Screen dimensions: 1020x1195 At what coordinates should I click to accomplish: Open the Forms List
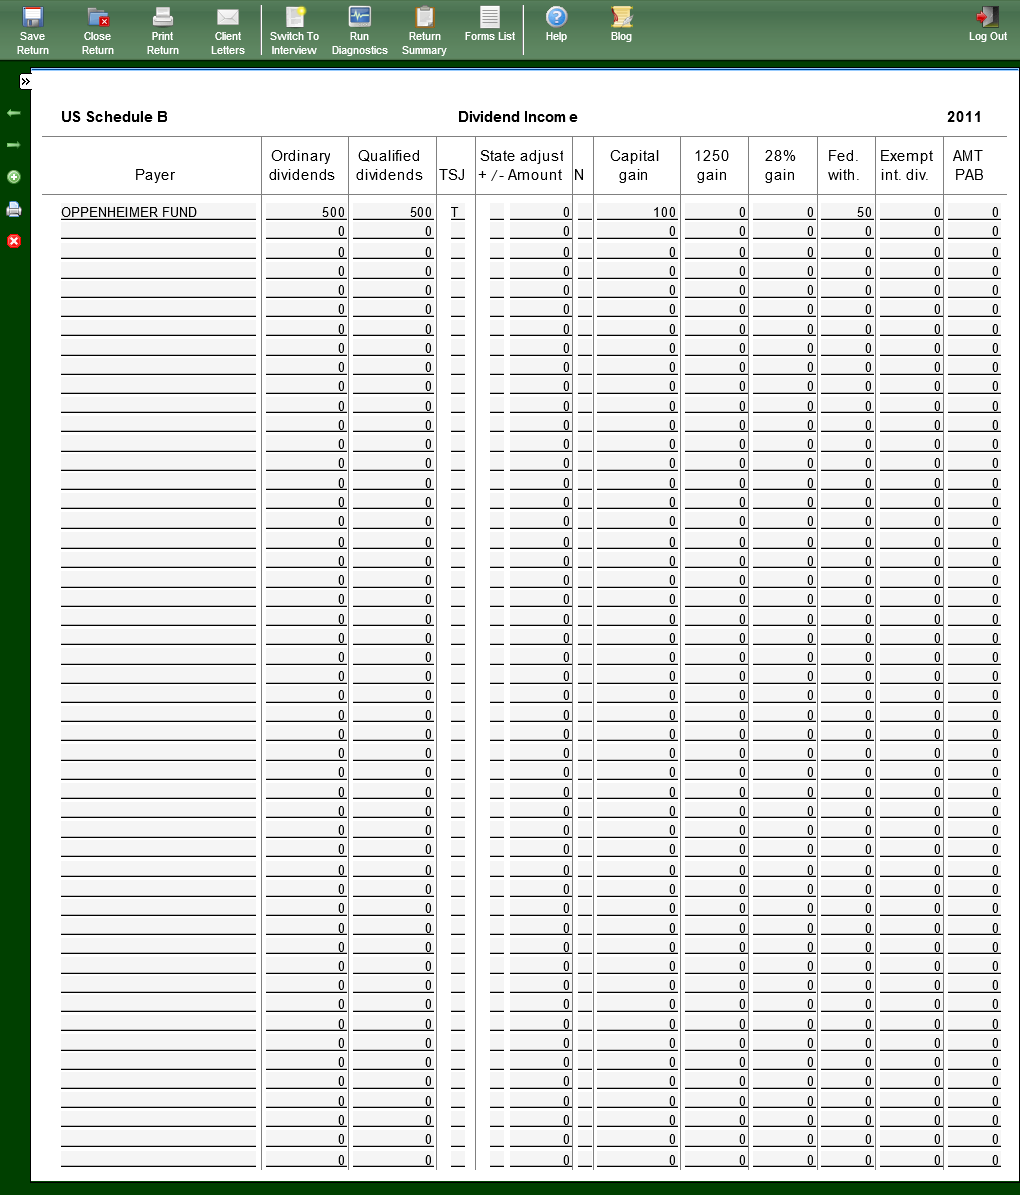490,24
